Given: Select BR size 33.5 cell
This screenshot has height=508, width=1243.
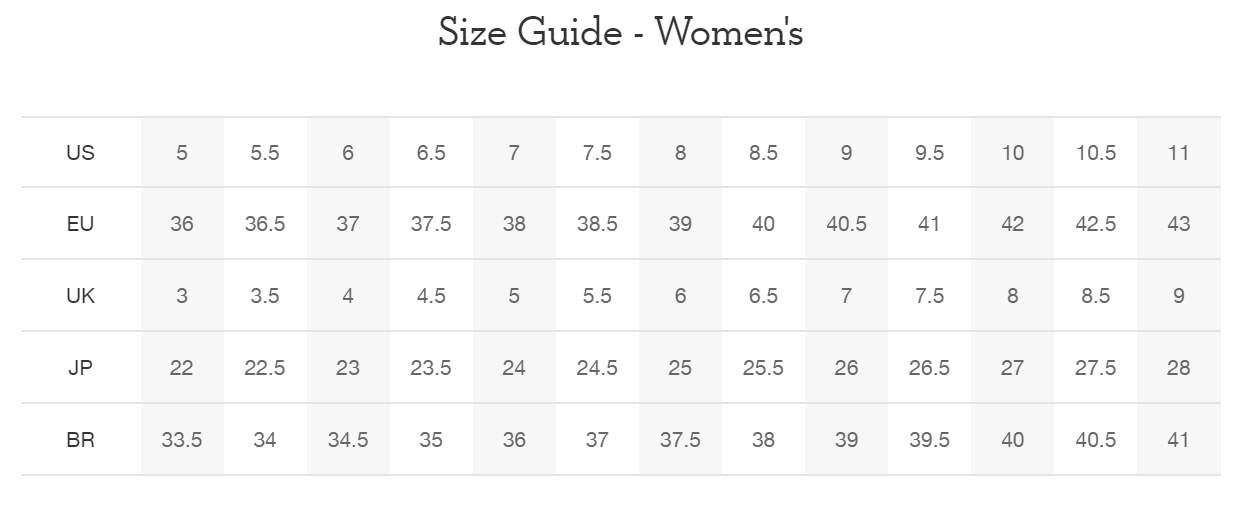Looking at the screenshot, I should click(182, 440).
